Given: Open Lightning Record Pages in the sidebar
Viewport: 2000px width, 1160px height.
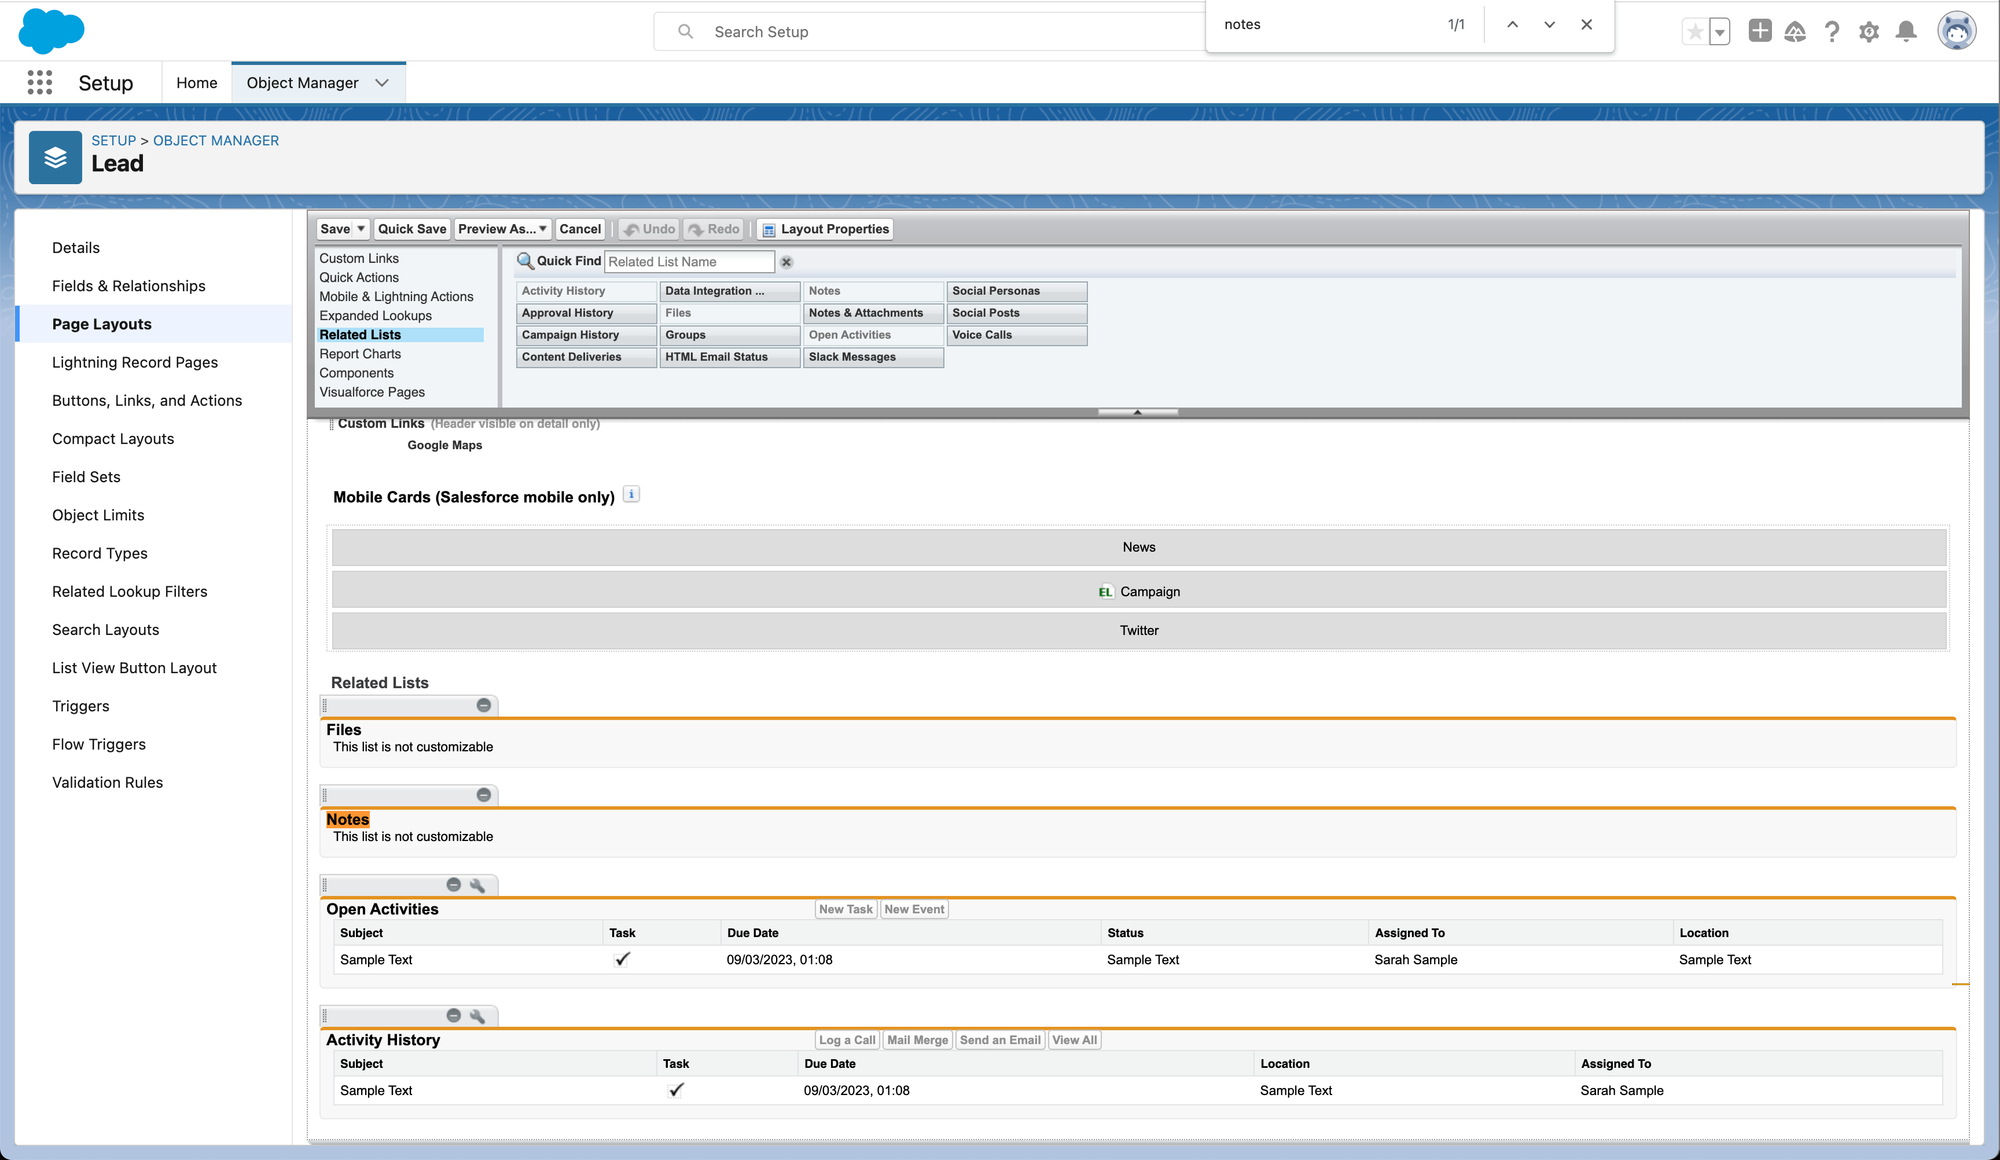Looking at the screenshot, I should click(x=135, y=362).
